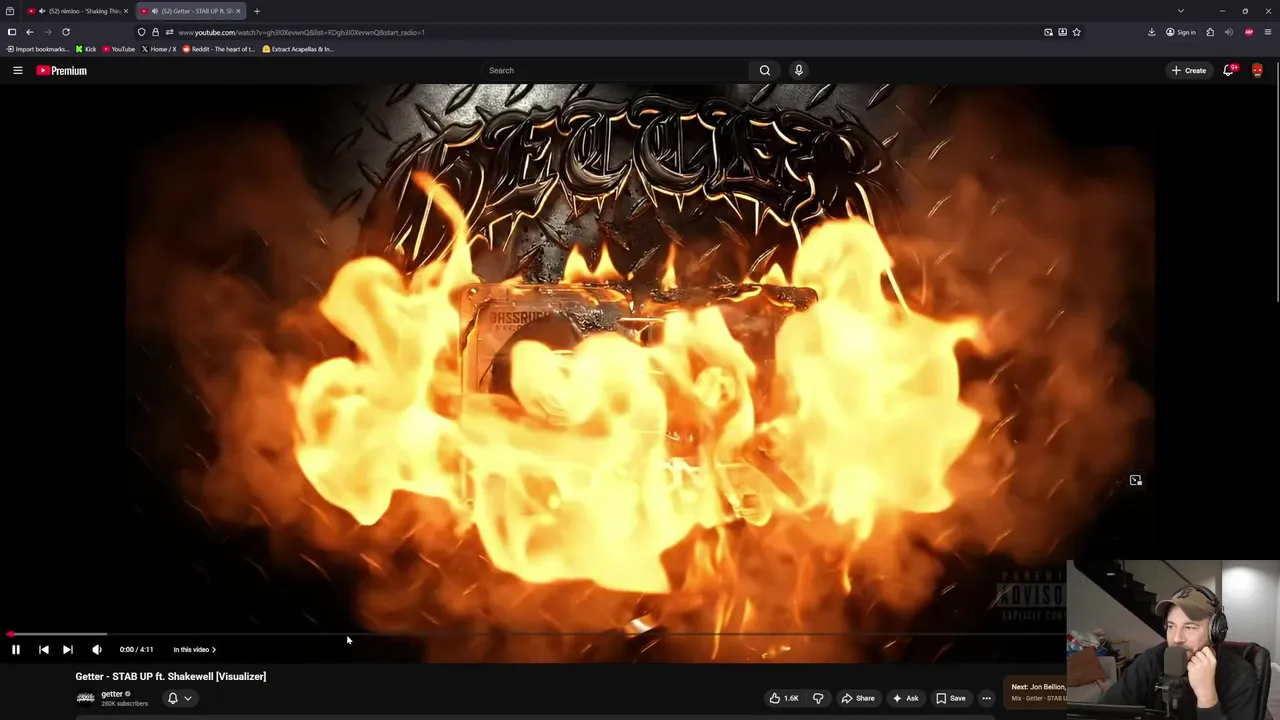View site security lock info

pos(155,32)
